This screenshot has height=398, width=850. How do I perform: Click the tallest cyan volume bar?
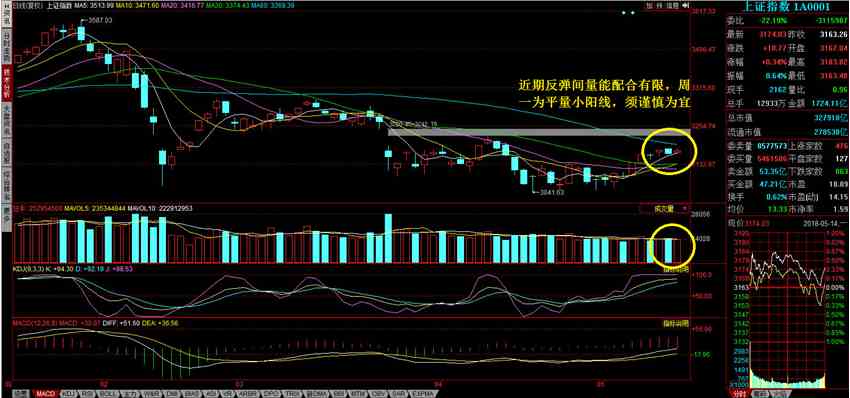pos(388,239)
